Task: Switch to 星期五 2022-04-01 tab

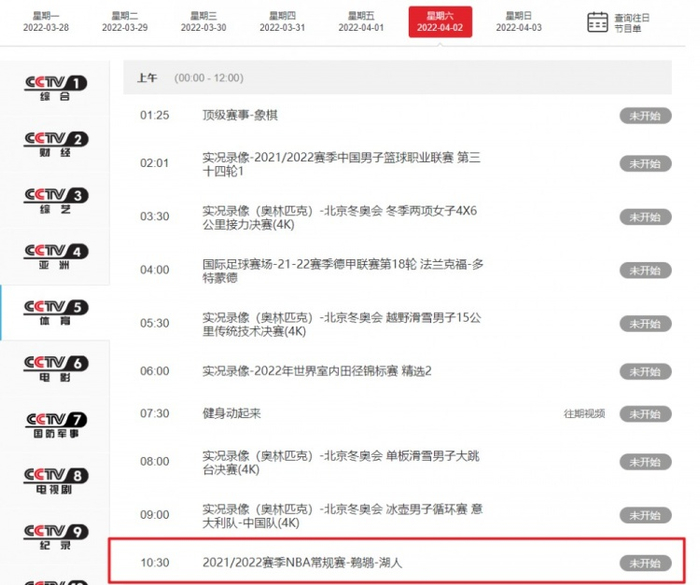Action: point(361,22)
